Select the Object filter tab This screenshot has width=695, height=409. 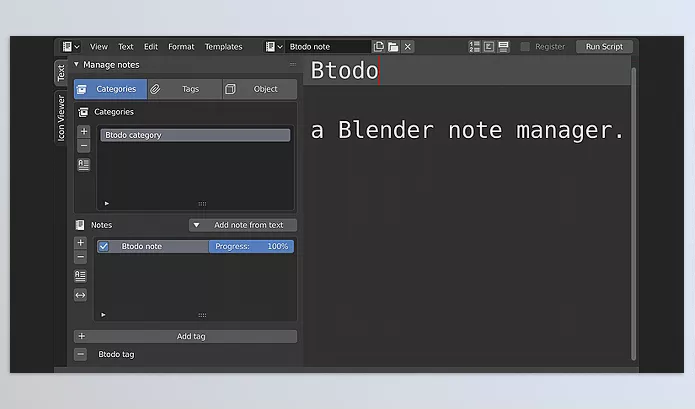[x=260, y=89]
